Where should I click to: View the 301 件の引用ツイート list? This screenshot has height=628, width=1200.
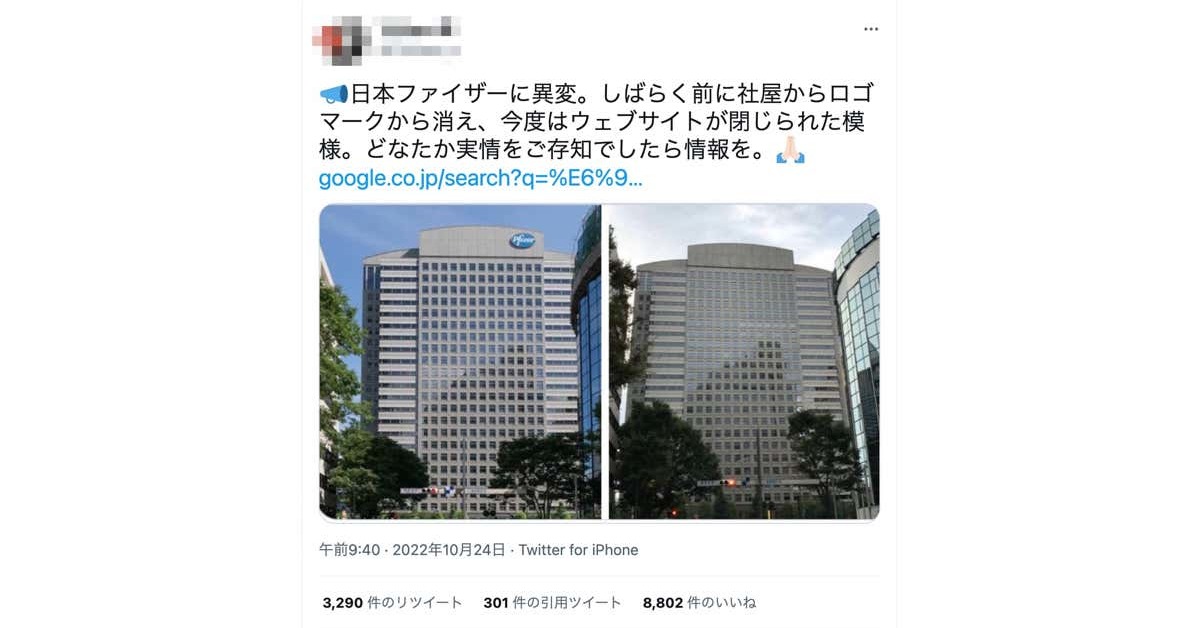click(552, 603)
